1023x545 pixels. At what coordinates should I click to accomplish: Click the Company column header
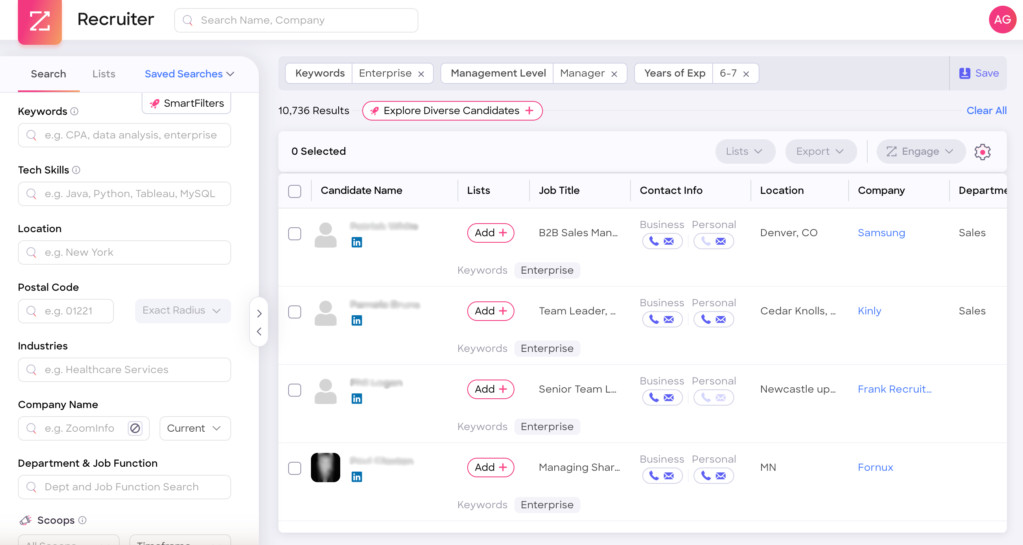point(881,191)
